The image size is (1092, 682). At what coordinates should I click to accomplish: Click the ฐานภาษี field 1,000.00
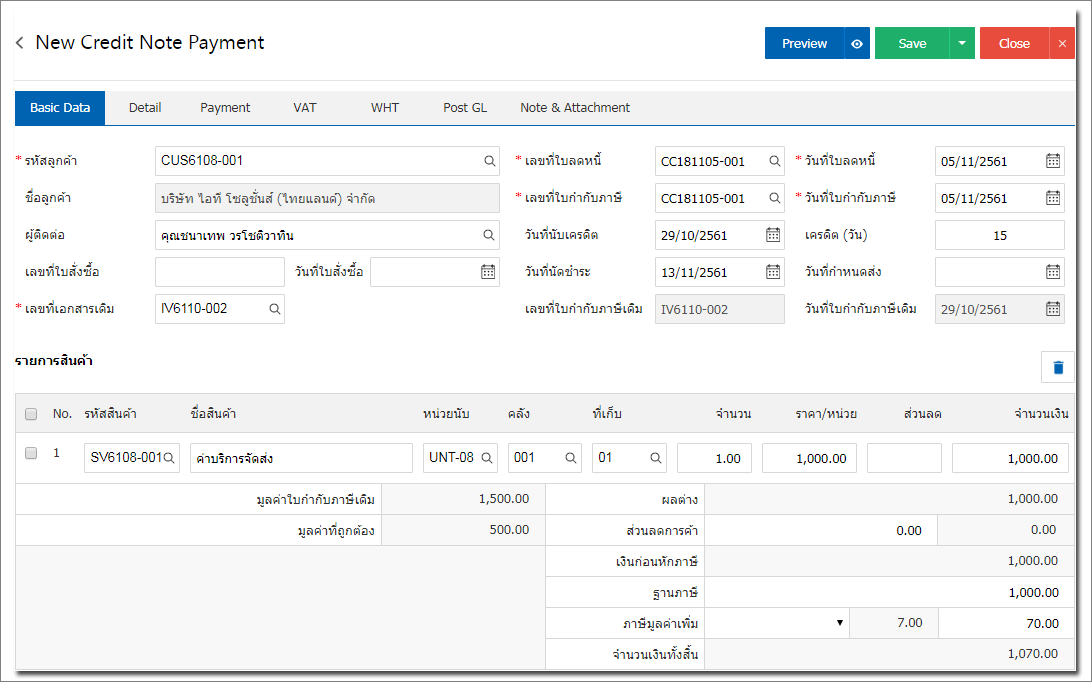(x=889, y=592)
